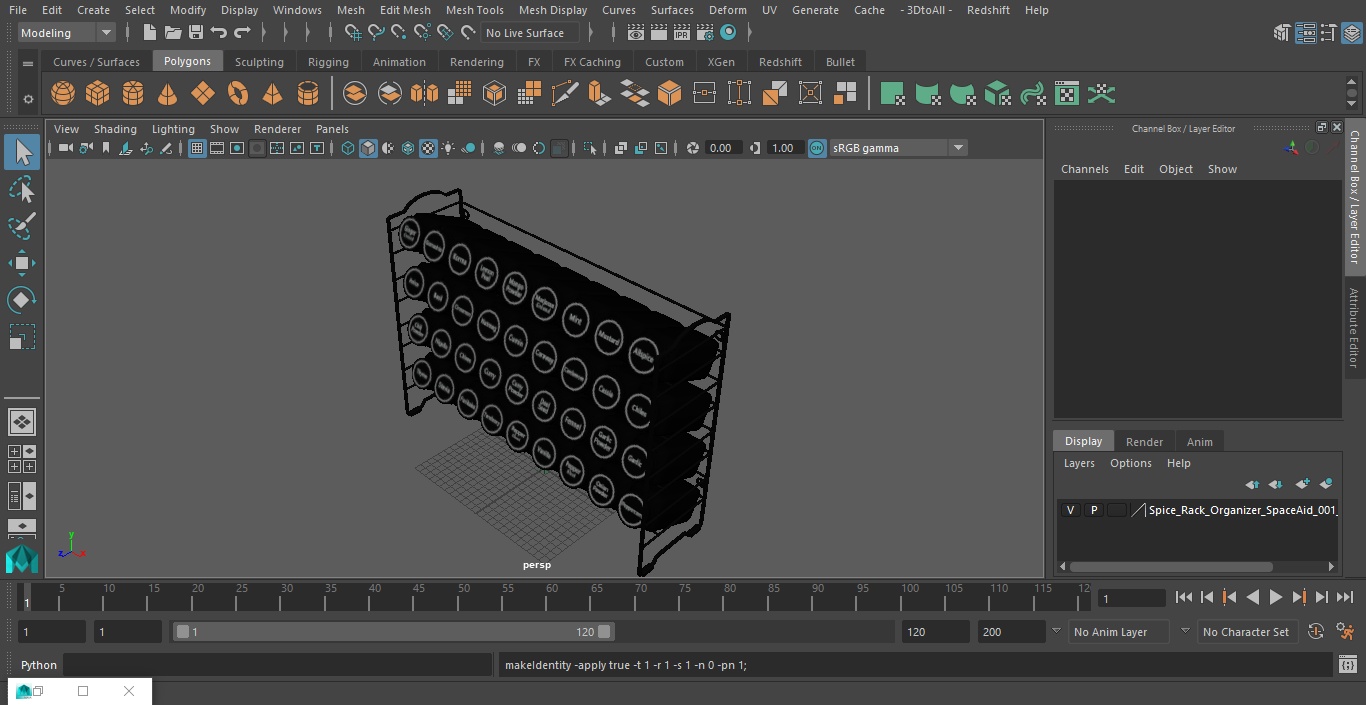Activate the Rotate tool
The width and height of the screenshot is (1366, 705).
click(22, 300)
